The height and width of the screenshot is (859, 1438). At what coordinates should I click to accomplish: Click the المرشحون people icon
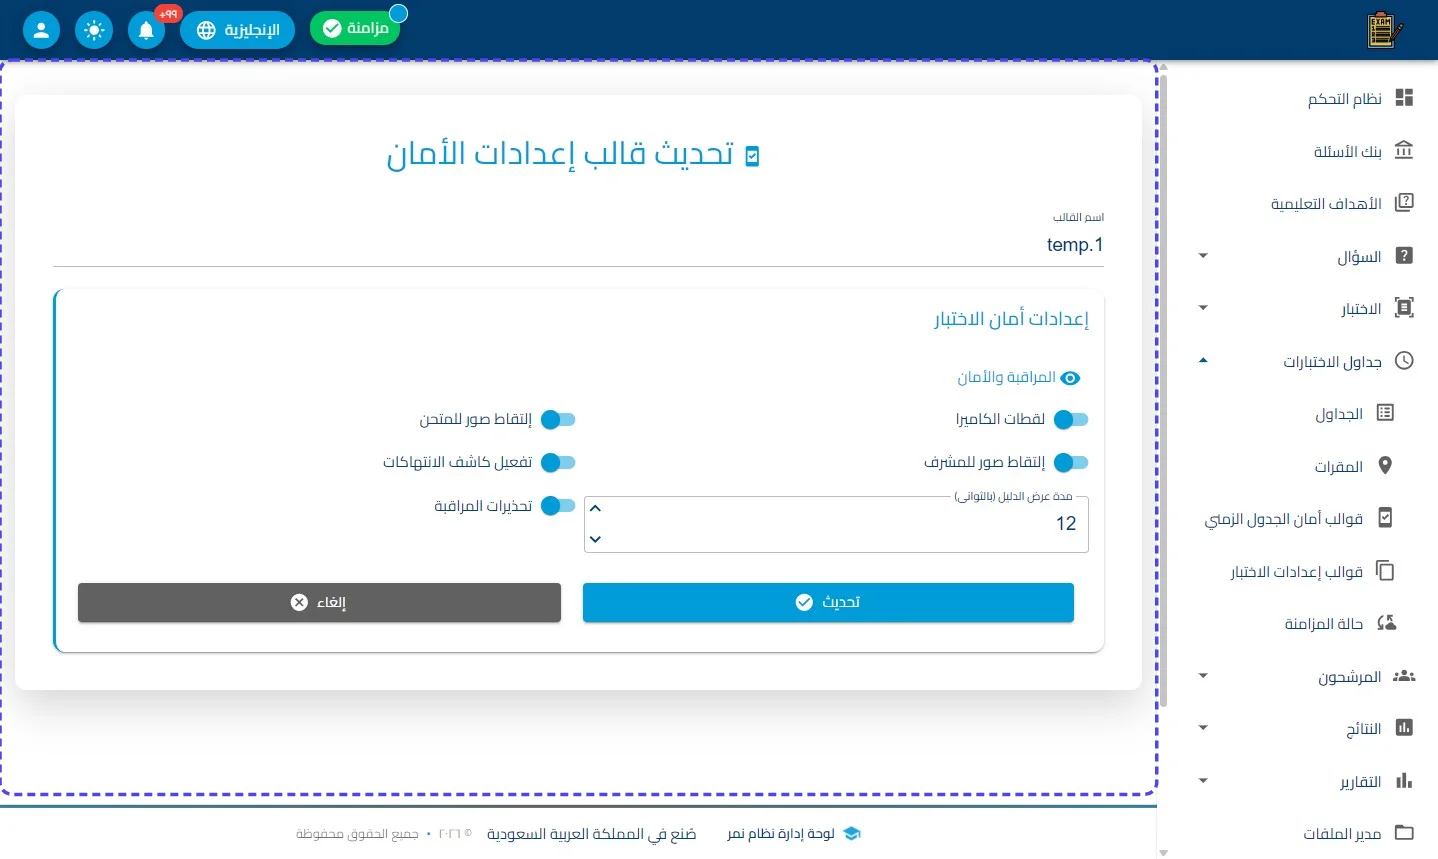tap(1404, 675)
